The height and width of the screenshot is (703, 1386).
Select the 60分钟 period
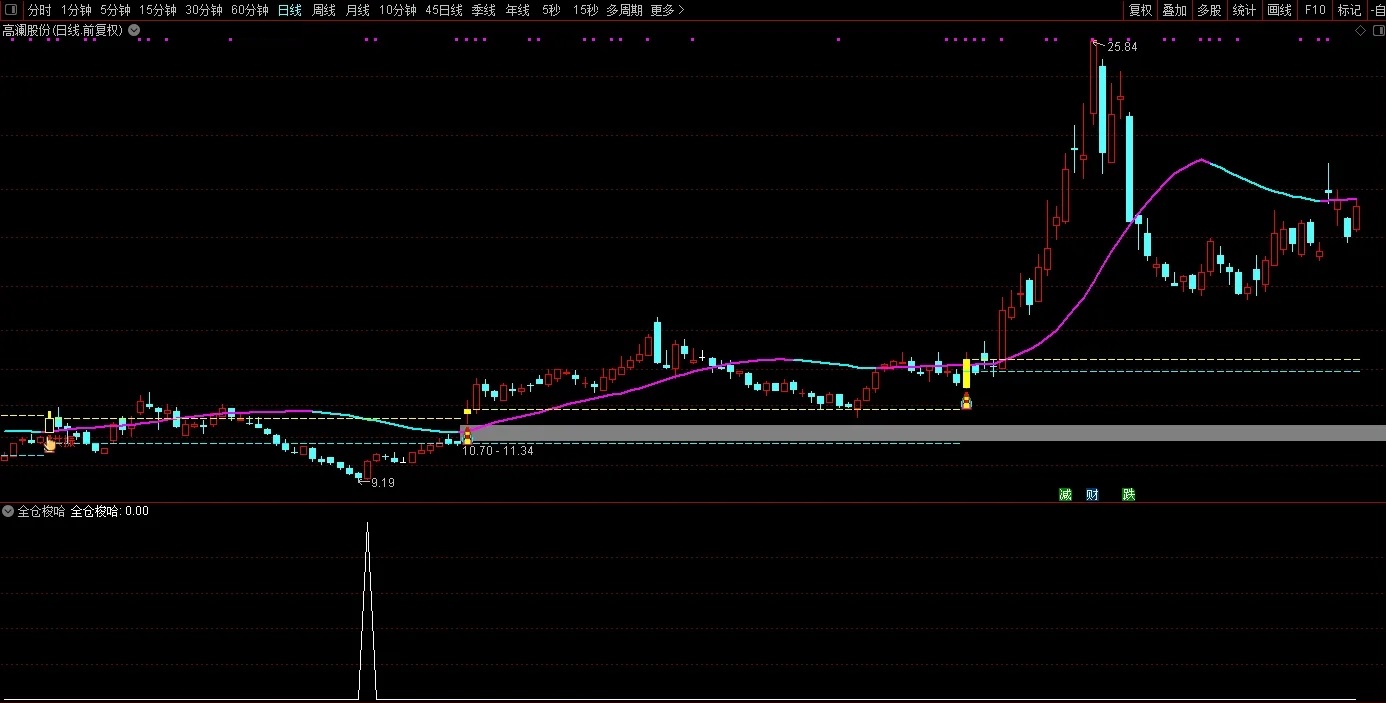pyautogui.click(x=249, y=10)
